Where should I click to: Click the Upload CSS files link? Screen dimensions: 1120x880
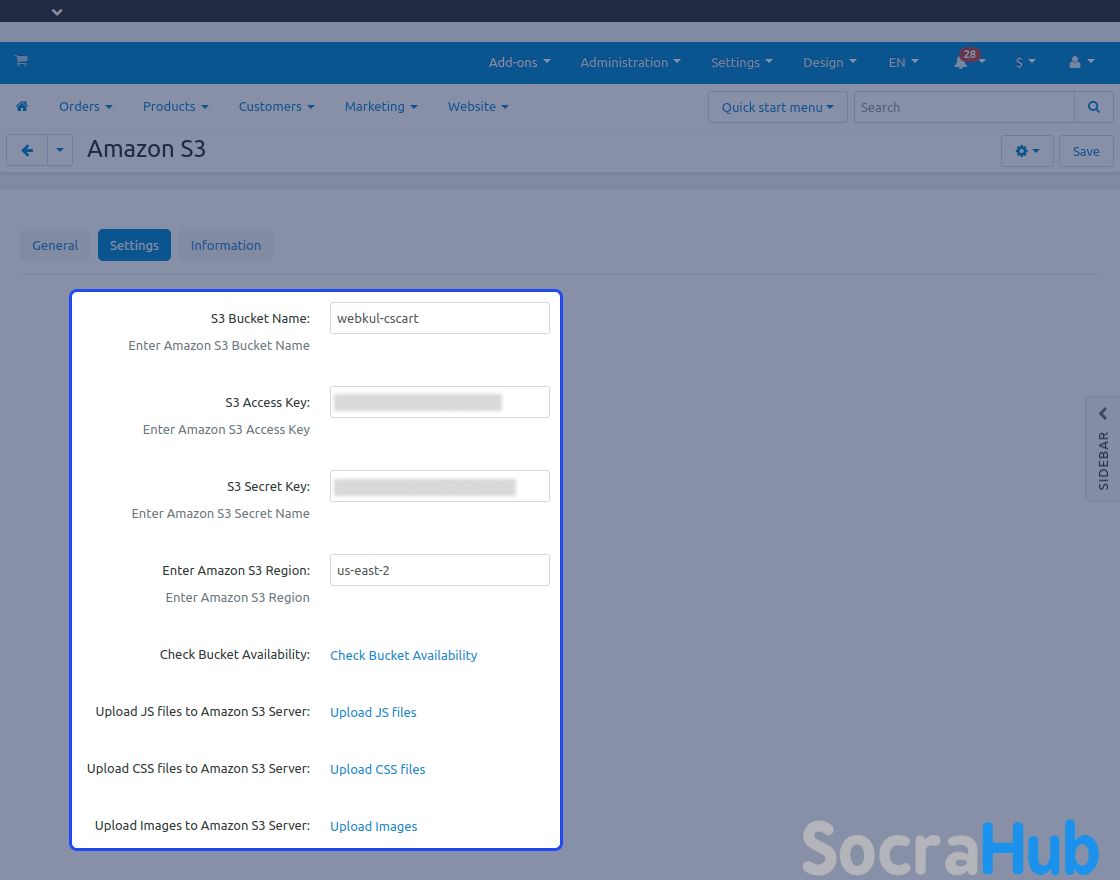click(377, 769)
